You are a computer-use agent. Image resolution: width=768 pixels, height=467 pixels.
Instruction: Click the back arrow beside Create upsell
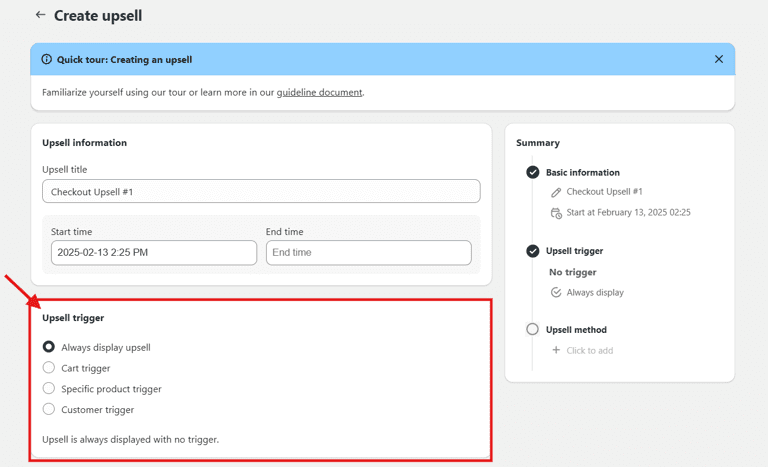point(40,15)
